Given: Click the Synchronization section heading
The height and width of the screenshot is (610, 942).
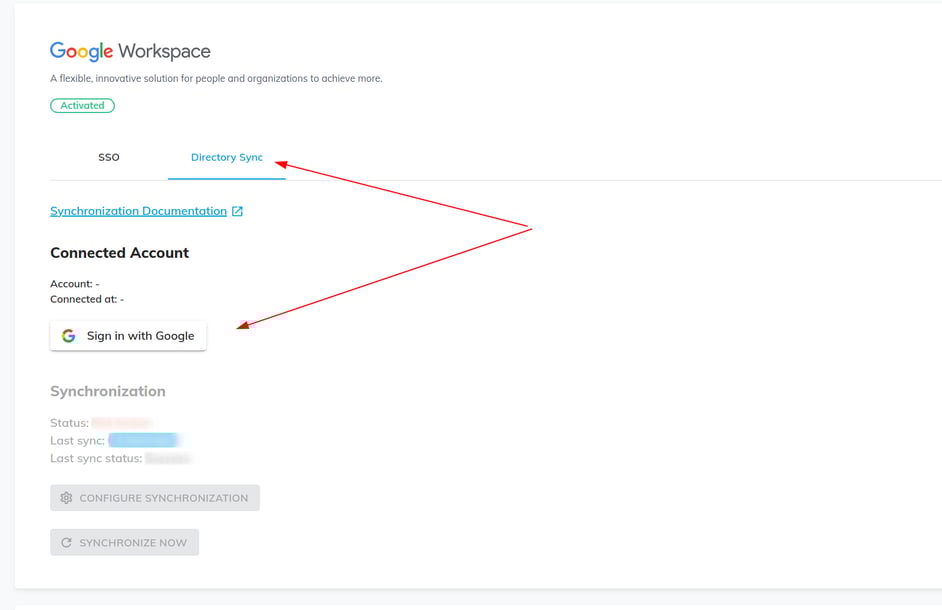Looking at the screenshot, I should [108, 391].
